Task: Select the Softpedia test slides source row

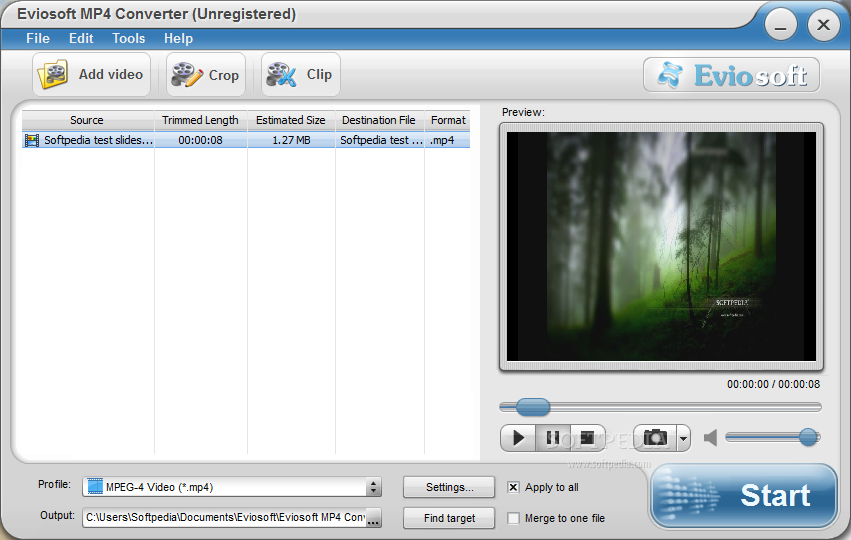Action: pos(246,140)
